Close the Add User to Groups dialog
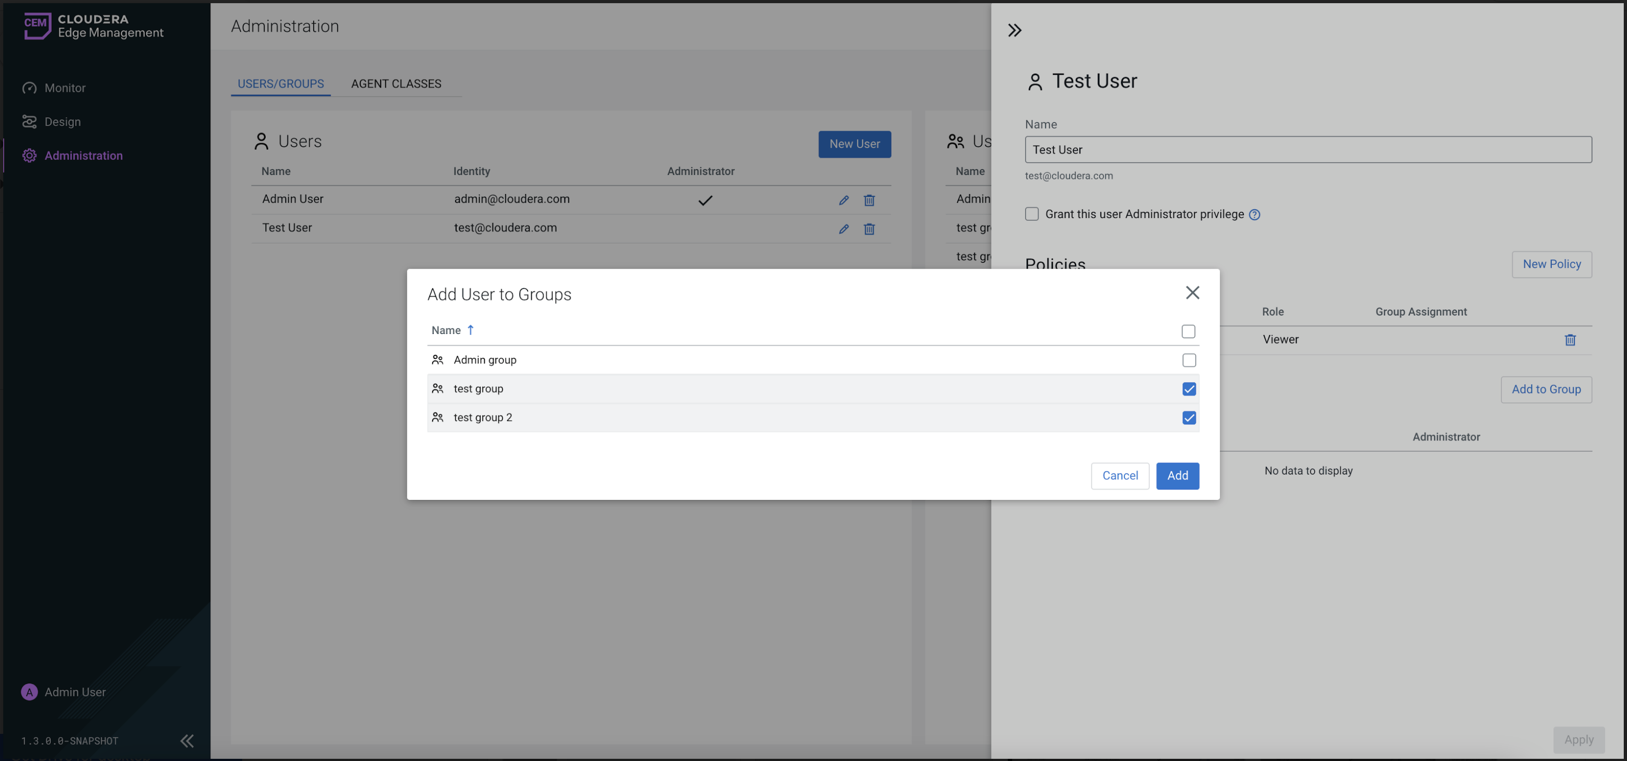 click(1192, 293)
